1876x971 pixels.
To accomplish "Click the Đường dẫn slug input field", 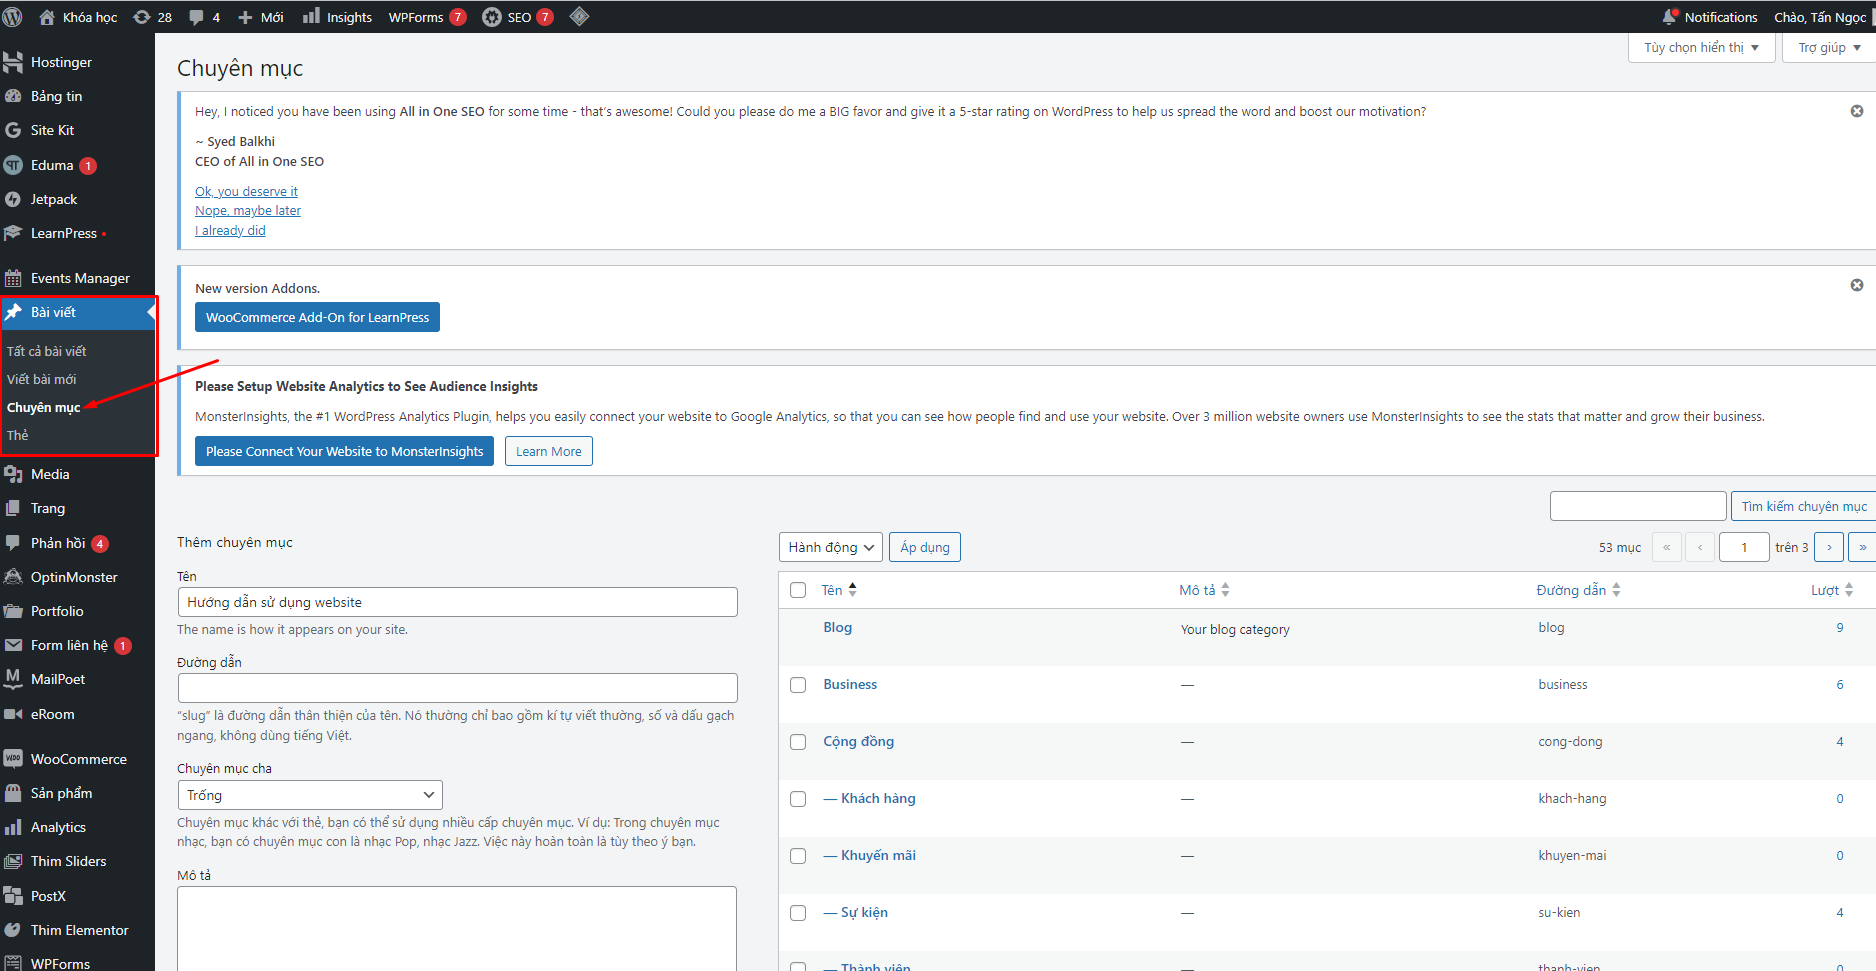I will tap(458, 688).
